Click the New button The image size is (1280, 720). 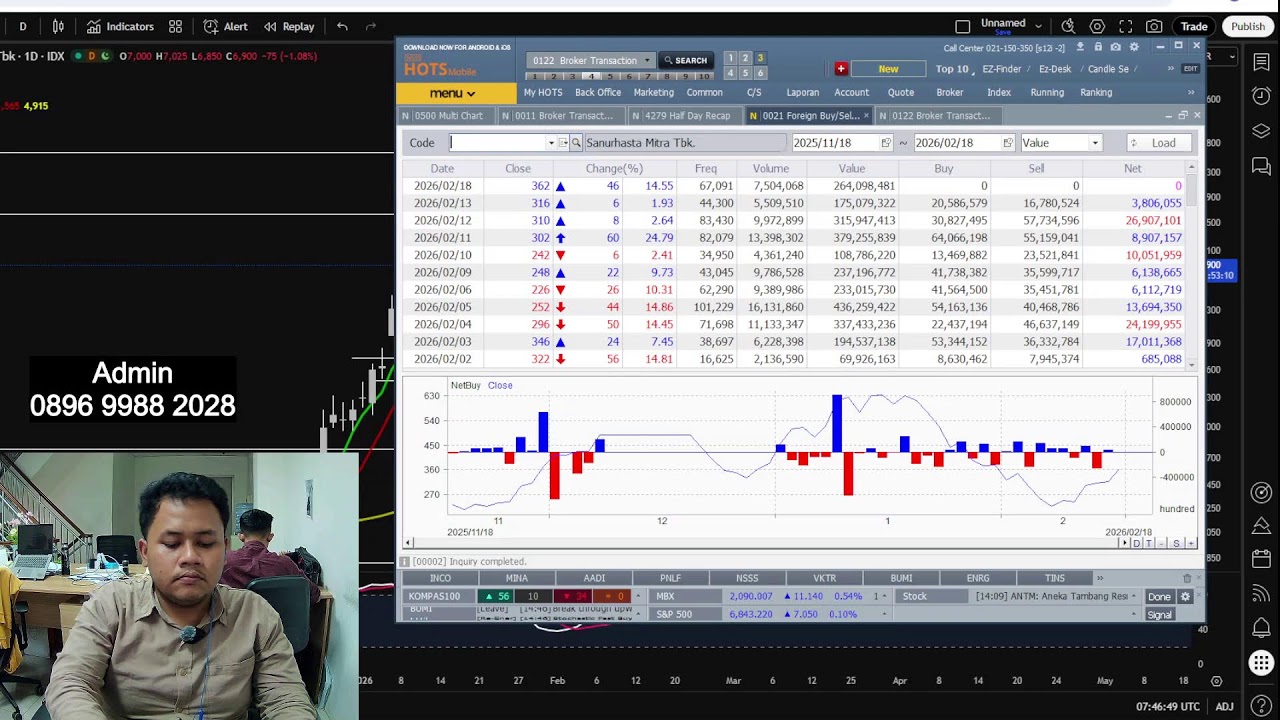tap(888, 69)
